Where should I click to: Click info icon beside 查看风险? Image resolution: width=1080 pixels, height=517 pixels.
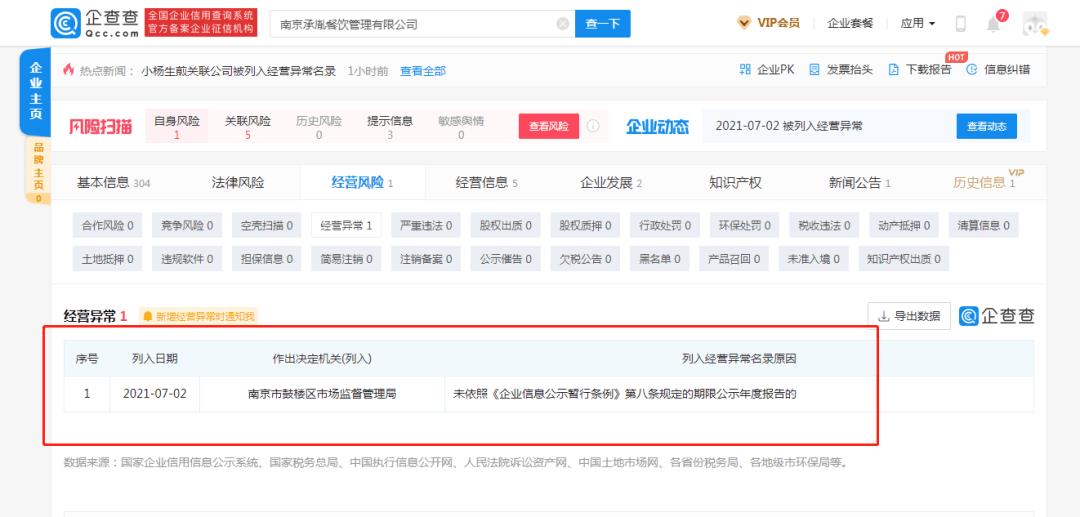[593, 126]
